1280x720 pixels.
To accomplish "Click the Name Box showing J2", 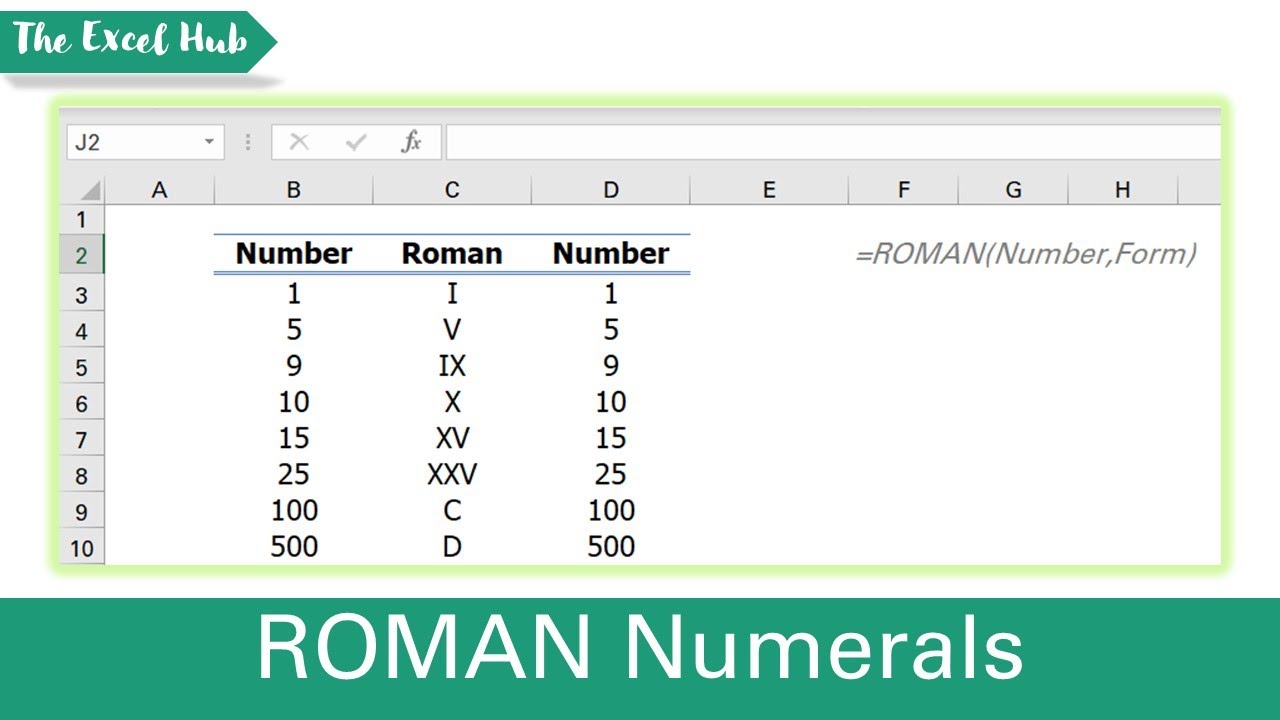I will (146, 142).
